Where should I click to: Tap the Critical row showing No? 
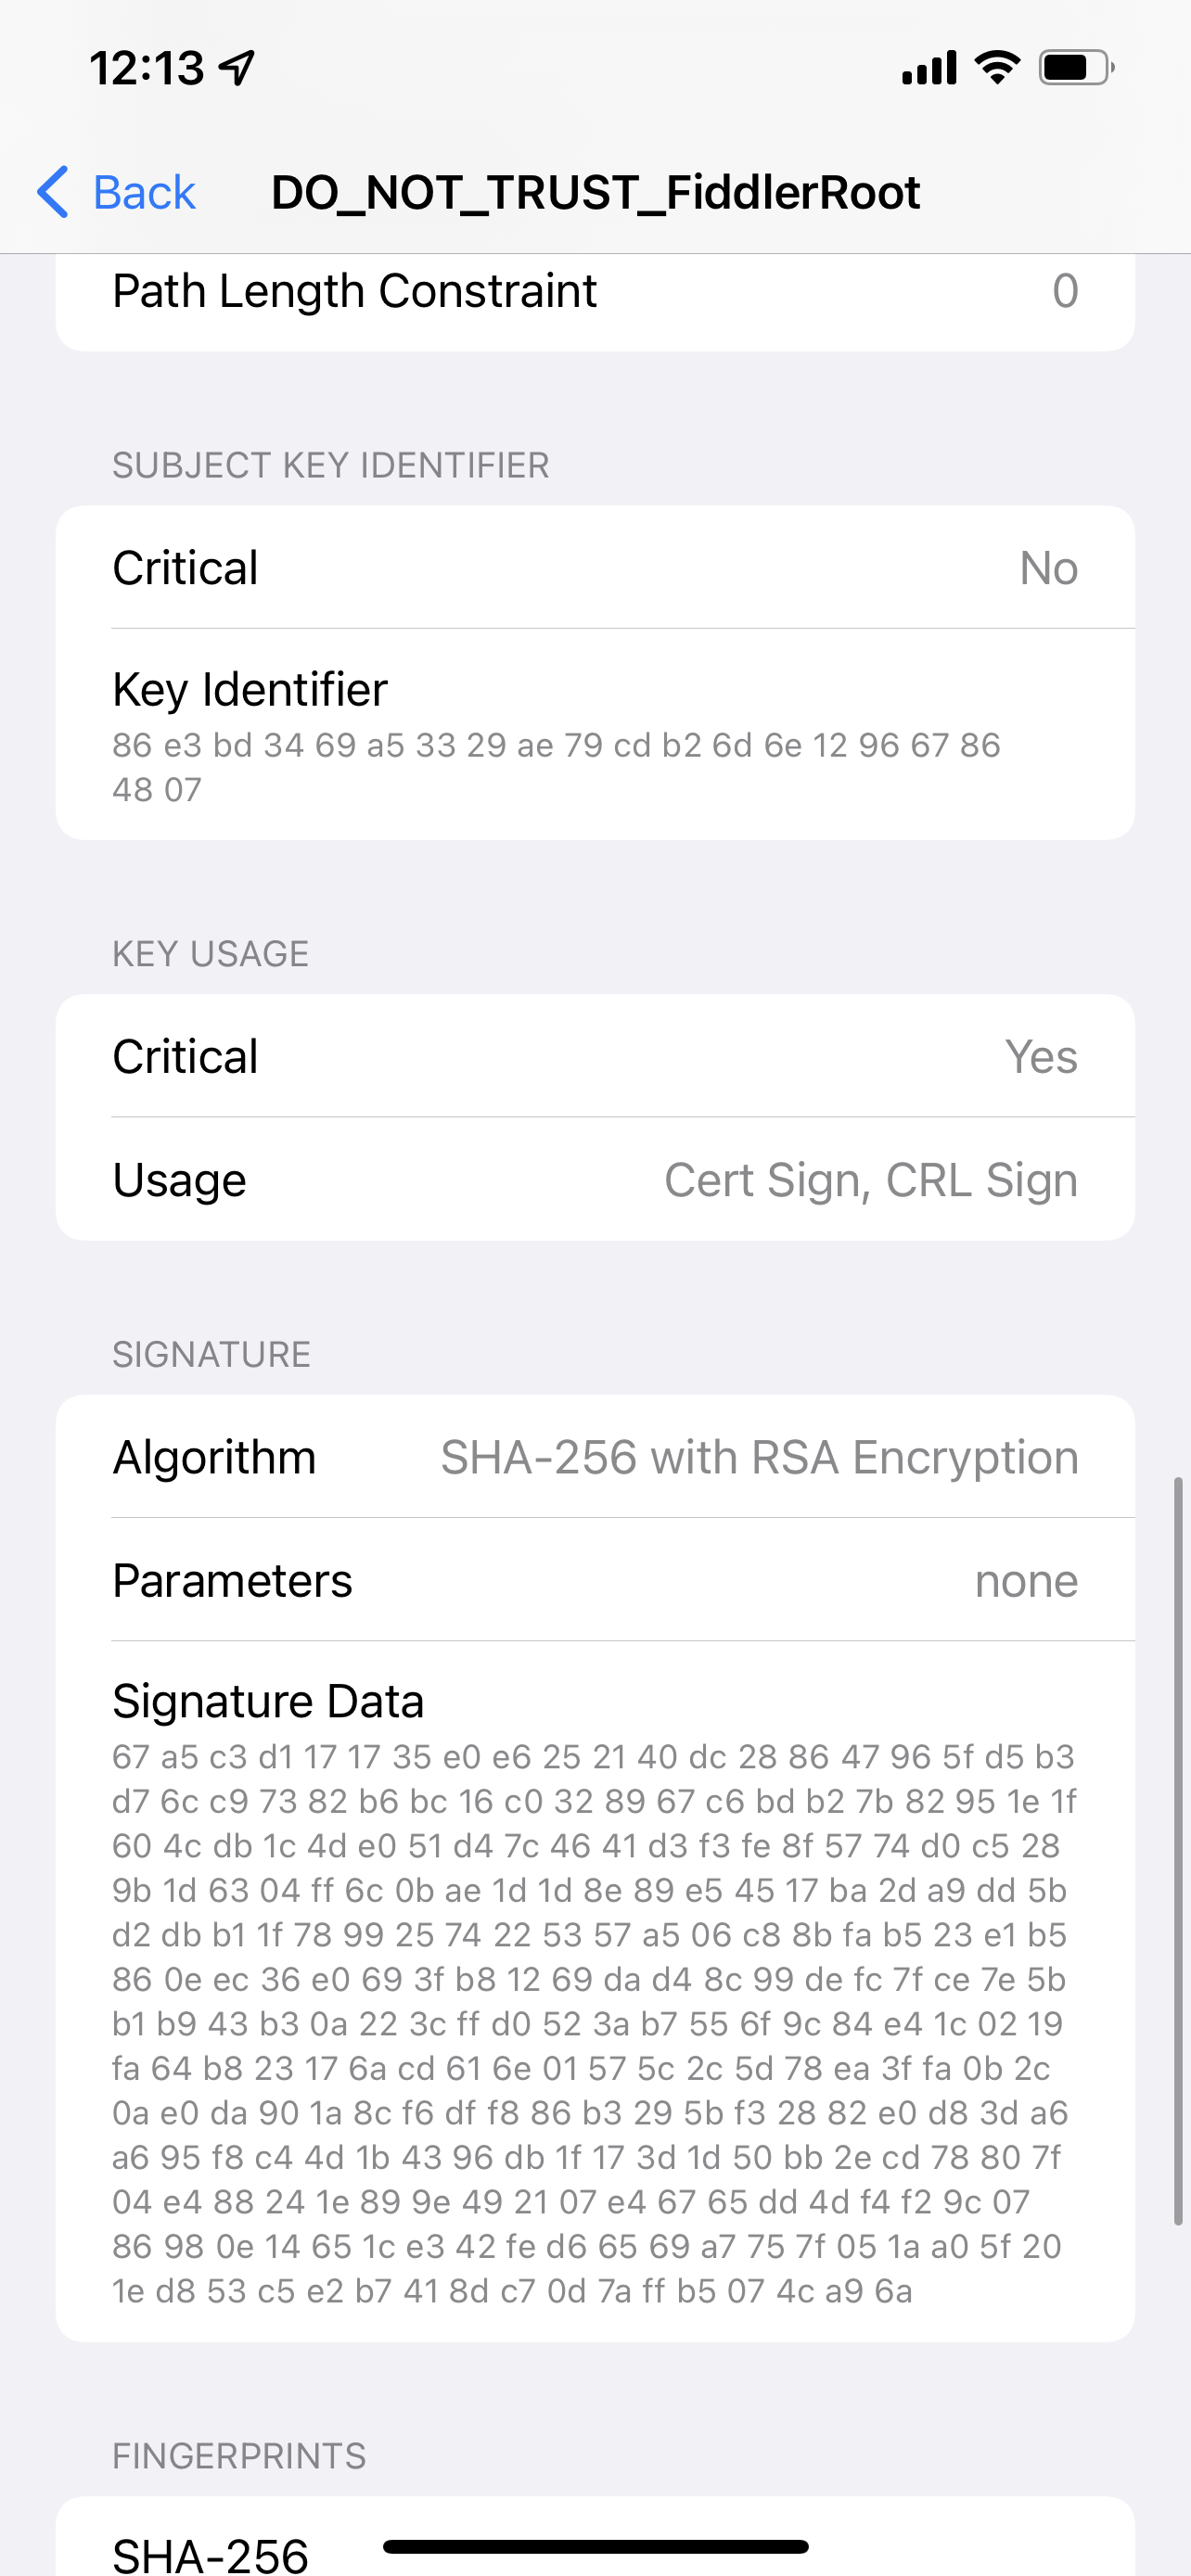595,568
